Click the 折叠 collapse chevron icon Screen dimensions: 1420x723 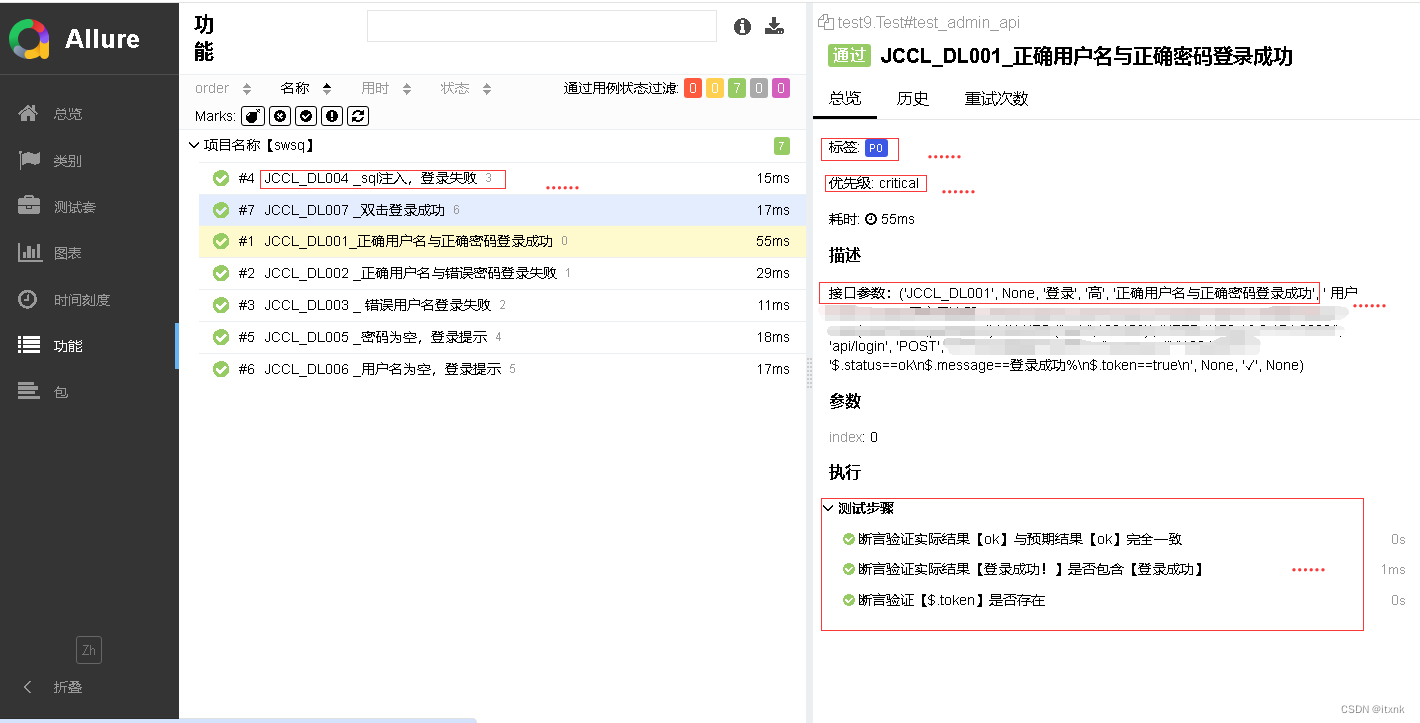pyautogui.click(x=28, y=687)
